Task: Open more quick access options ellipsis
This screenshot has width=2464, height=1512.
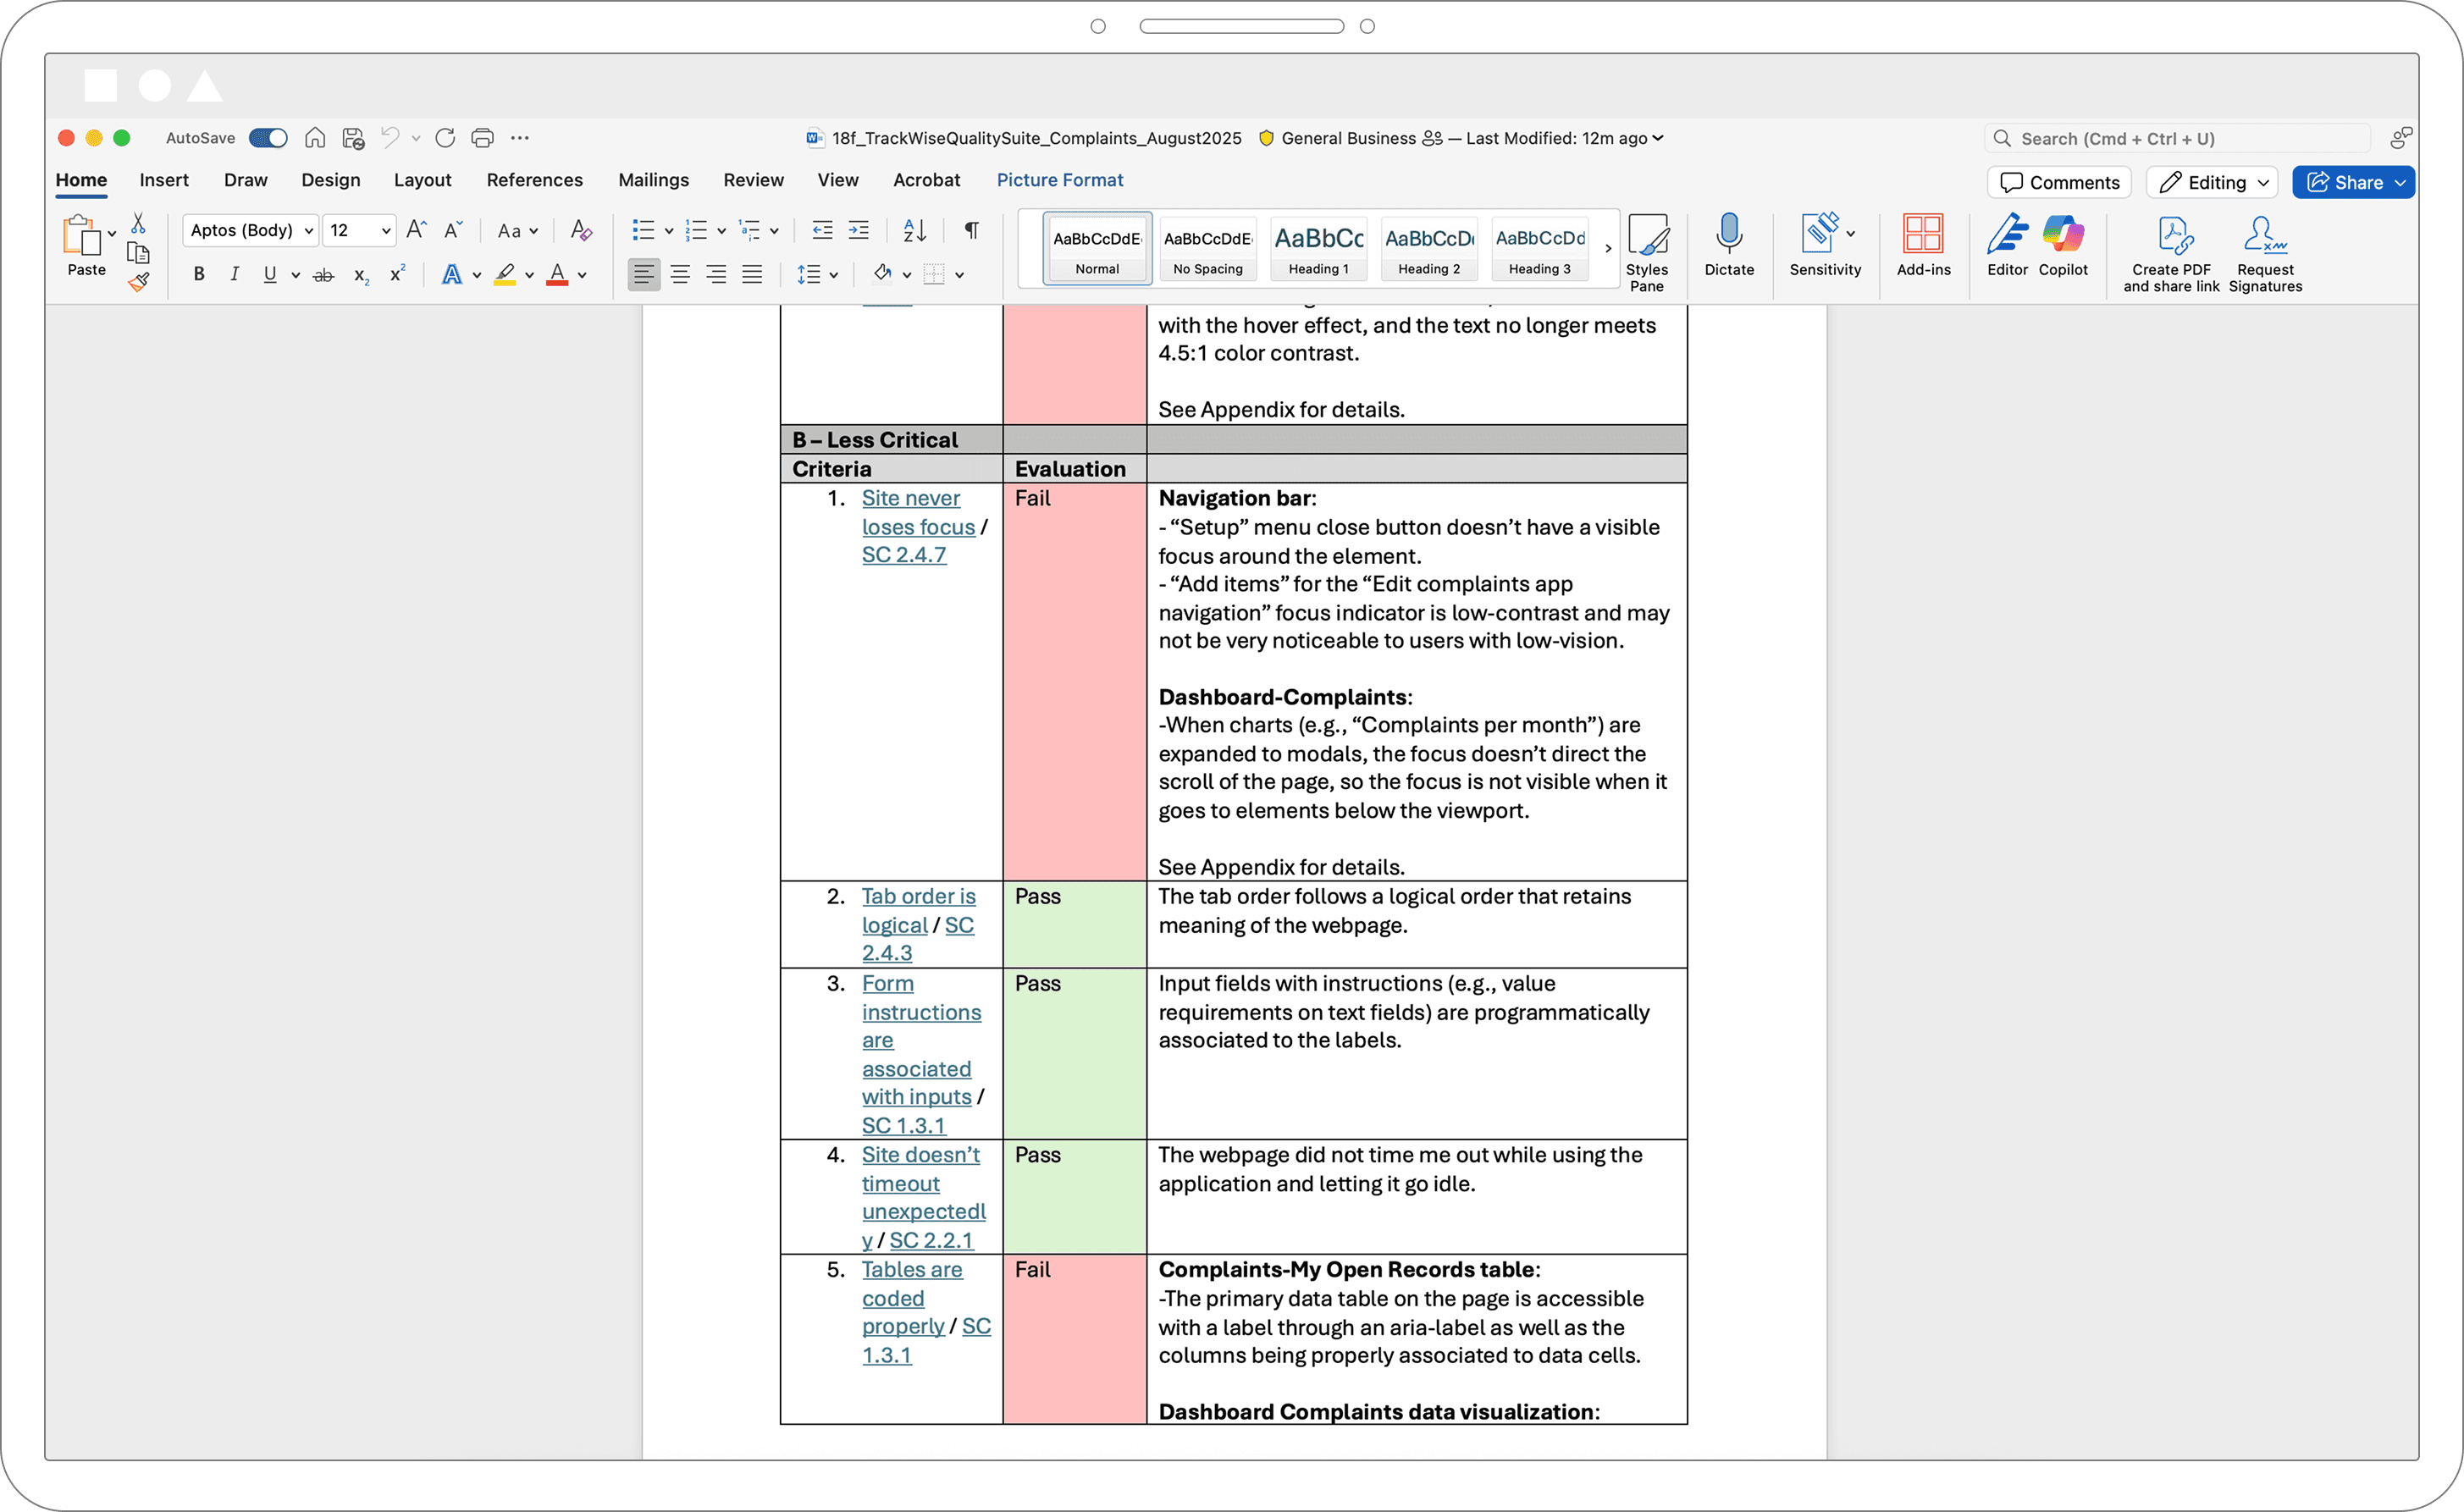Action: point(520,138)
